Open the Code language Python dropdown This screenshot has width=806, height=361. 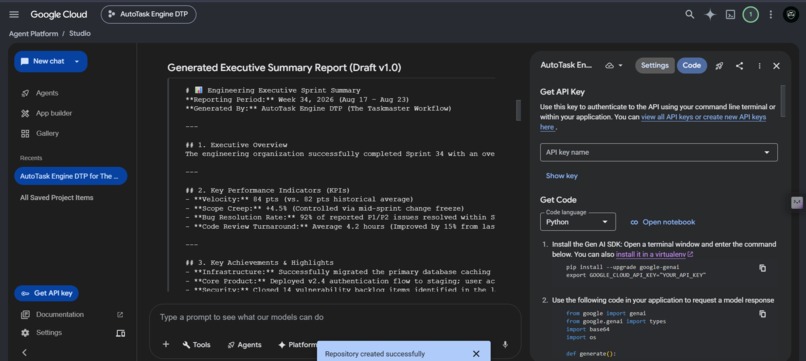tap(578, 222)
